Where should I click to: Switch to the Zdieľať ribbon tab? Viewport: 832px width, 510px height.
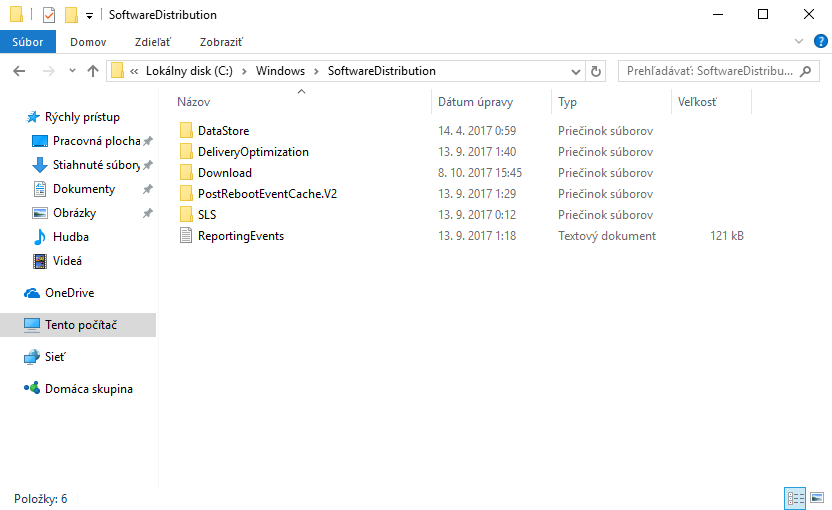click(x=153, y=42)
